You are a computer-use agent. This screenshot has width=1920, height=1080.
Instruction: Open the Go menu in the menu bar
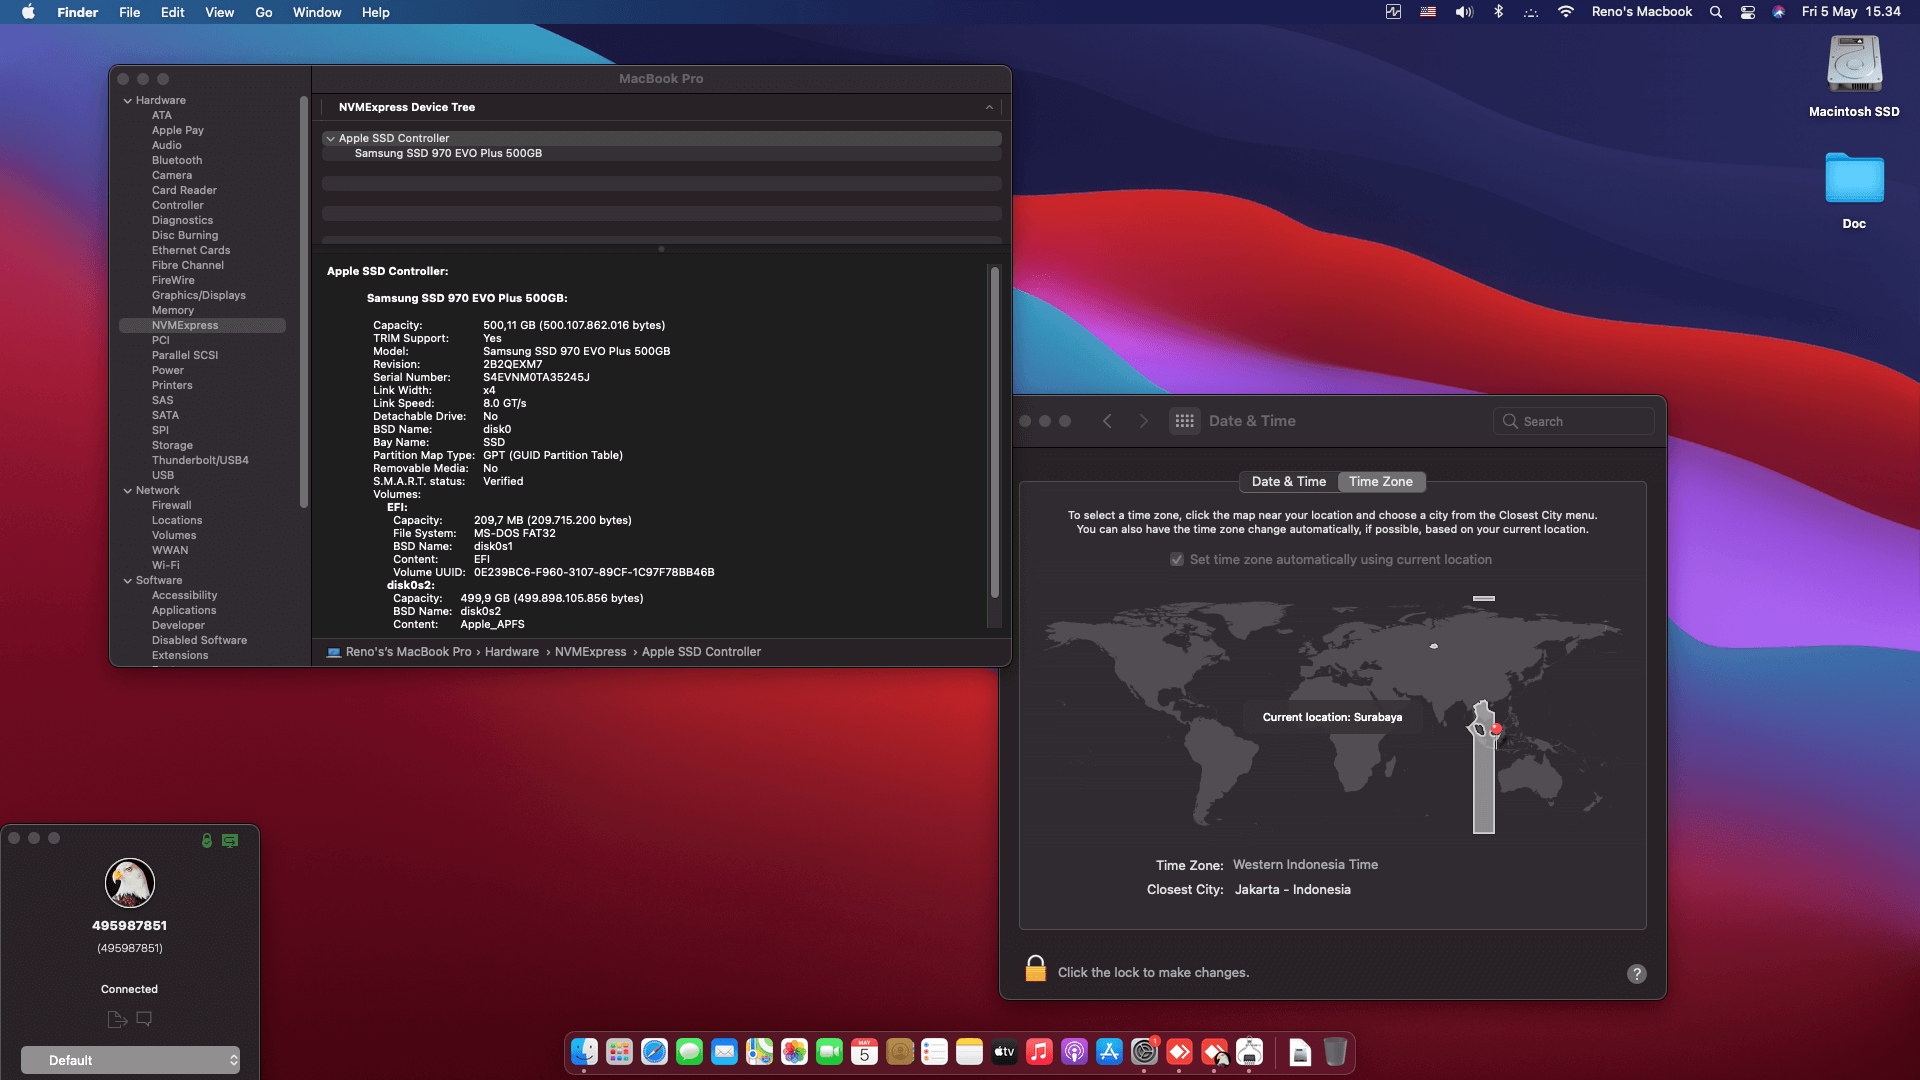pyautogui.click(x=263, y=12)
